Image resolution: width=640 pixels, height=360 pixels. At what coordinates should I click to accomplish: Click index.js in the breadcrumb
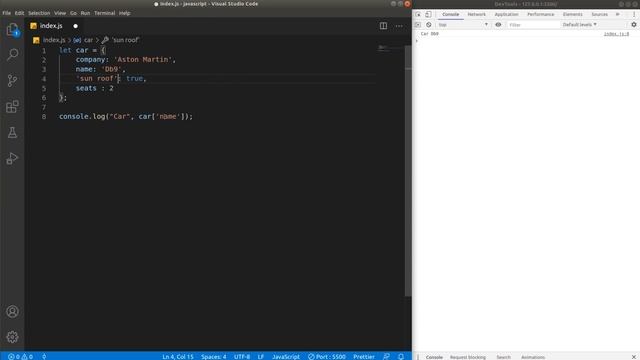pos(54,40)
